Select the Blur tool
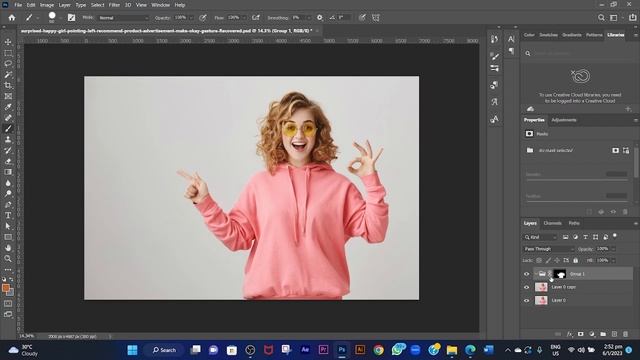 coord(8,183)
